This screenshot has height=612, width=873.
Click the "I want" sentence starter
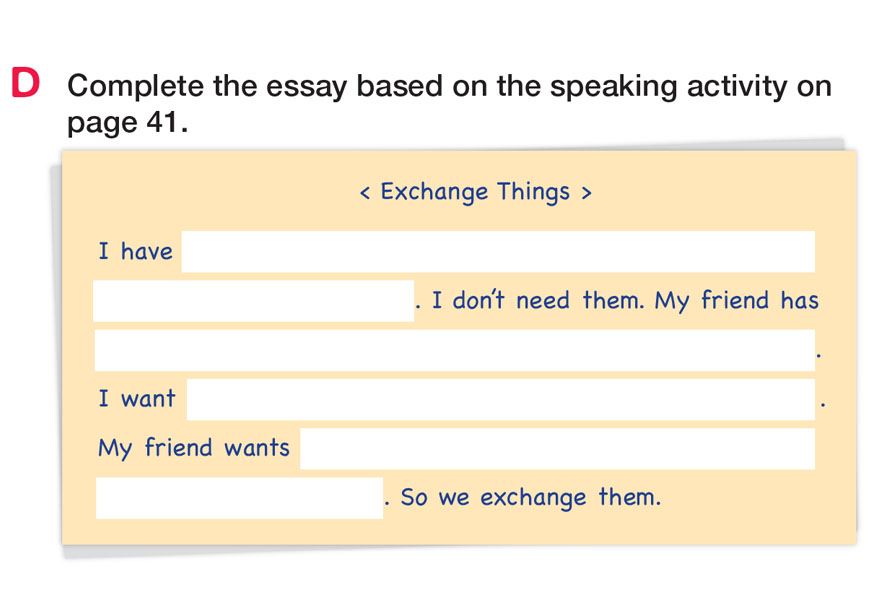[x=136, y=399]
